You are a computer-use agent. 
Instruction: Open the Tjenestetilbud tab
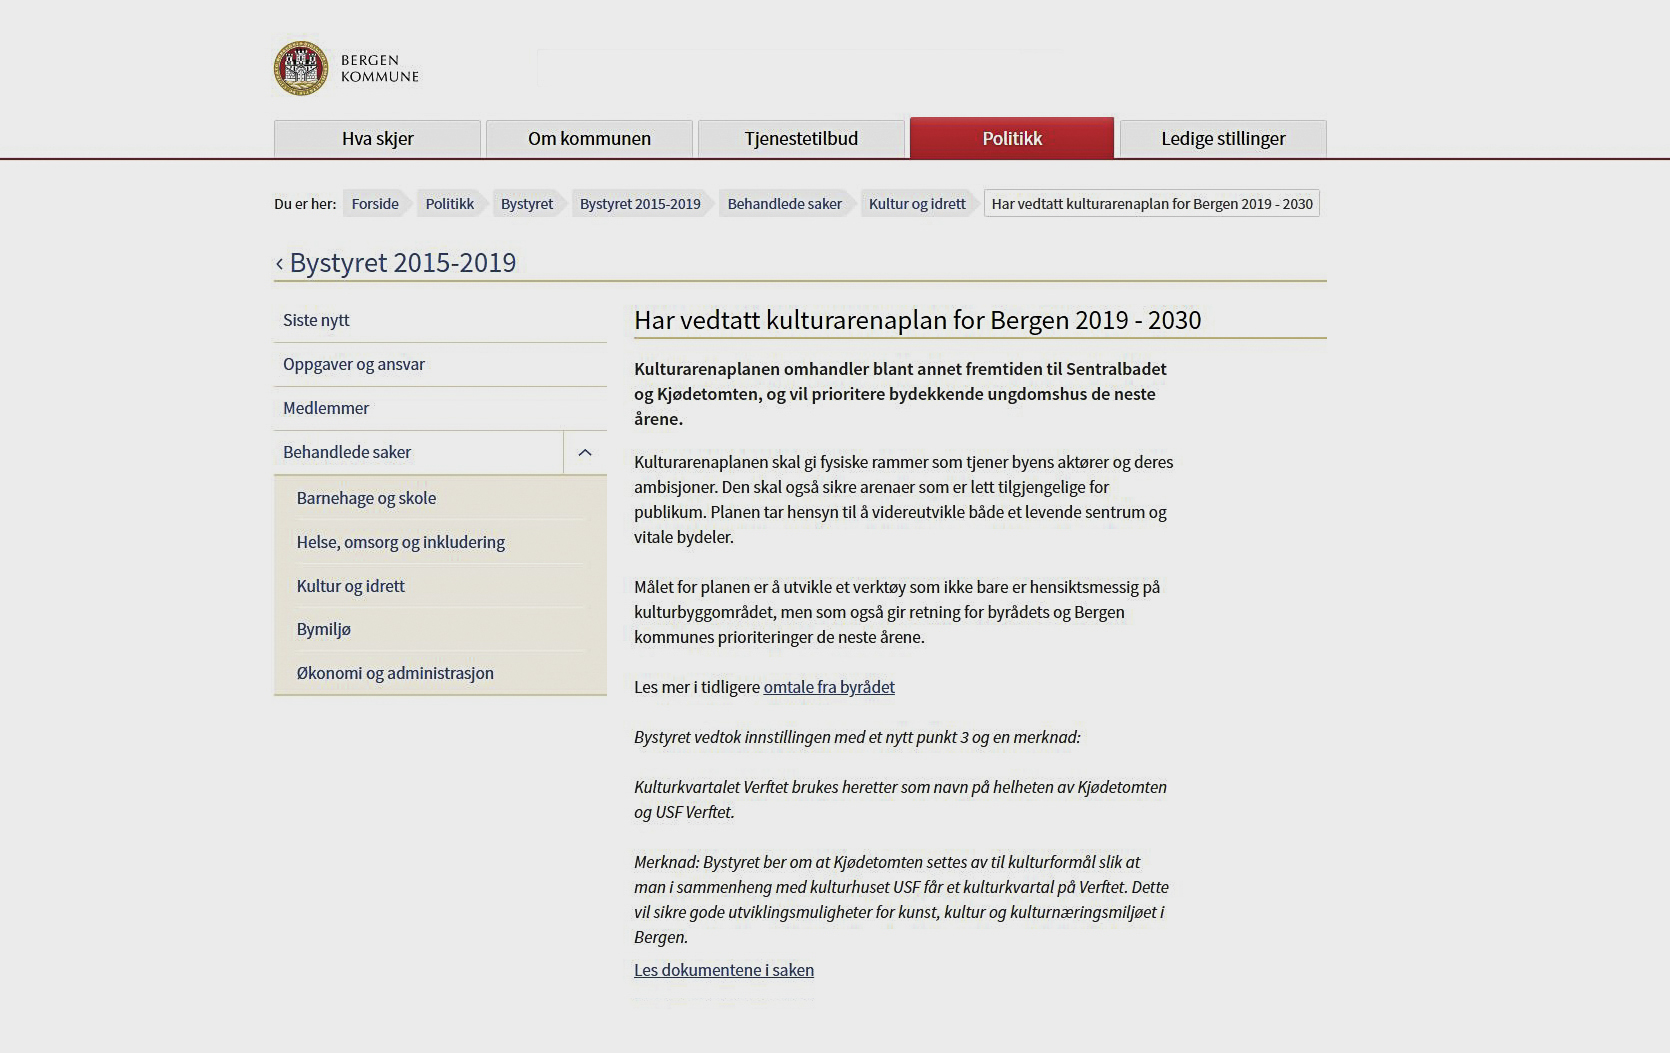(801, 139)
